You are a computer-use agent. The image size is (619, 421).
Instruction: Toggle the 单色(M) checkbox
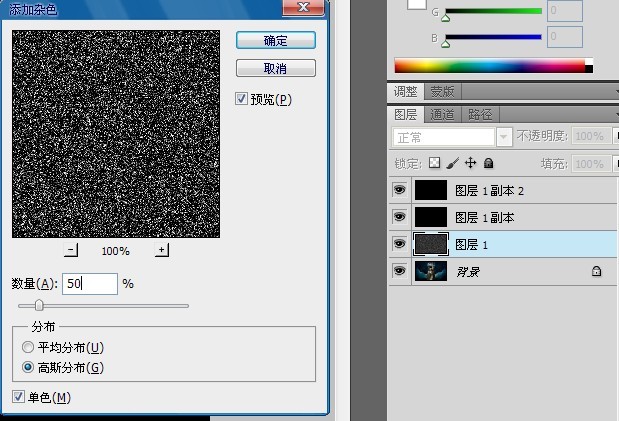[x=18, y=397]
